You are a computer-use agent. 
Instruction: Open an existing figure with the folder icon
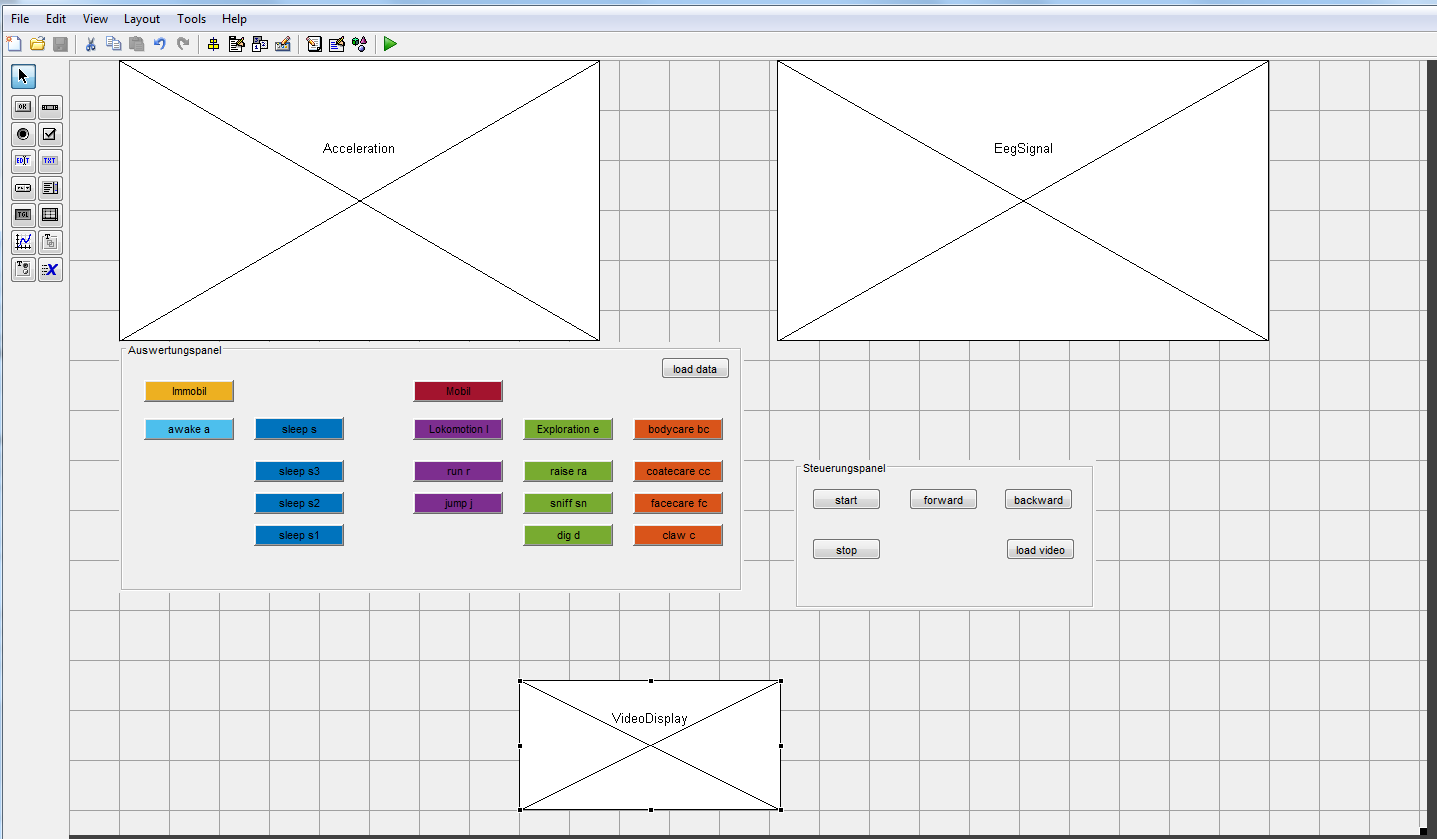[x=37, y=44]
